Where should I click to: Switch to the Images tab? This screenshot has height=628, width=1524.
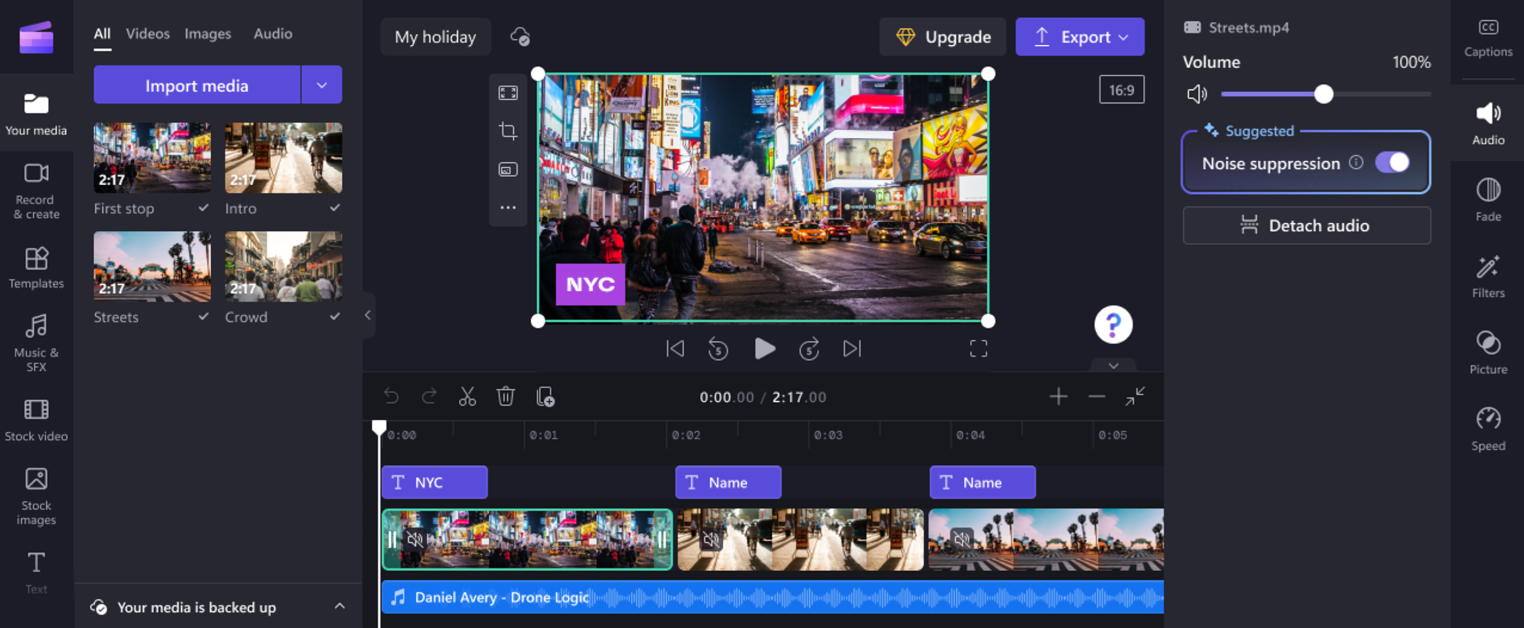coord(208,34)
